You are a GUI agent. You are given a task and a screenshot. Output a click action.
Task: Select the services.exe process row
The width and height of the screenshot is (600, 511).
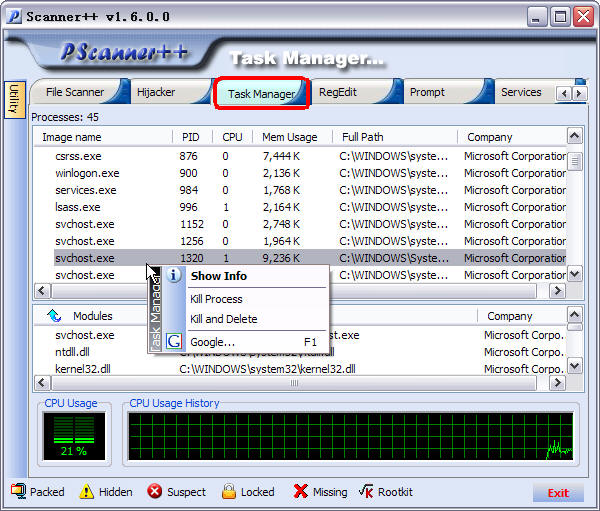pyautogui.click(x=300, y=190)
